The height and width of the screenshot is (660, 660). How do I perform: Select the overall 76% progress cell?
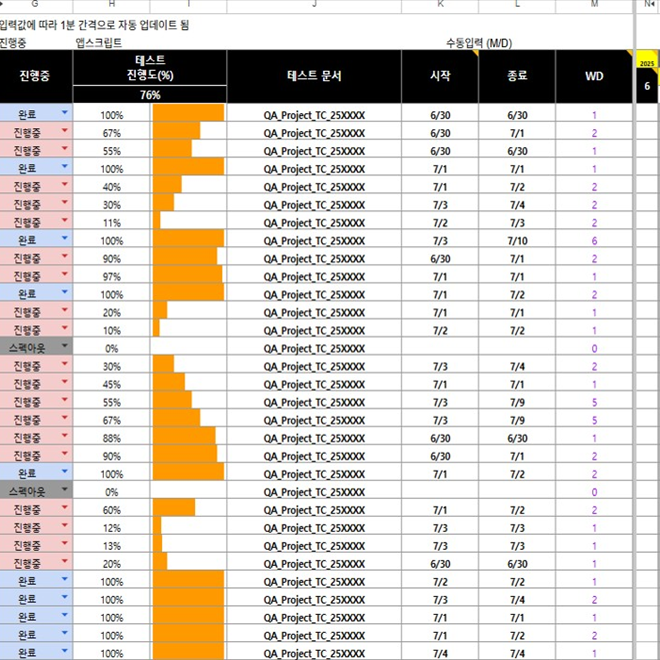(x=150, y=95)
